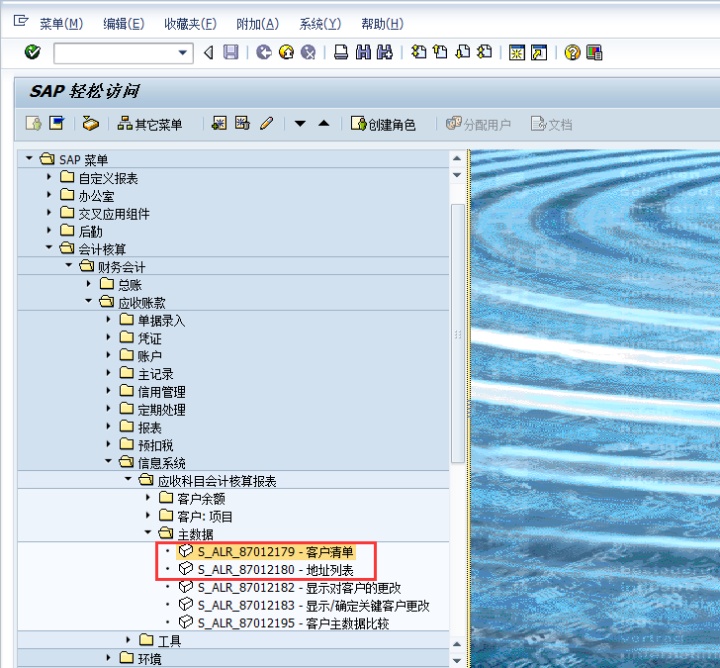Viewport: 720px width, 668px height.
Task: Click the Move Favorites Down arrow
Action: (x=300, y=123)
